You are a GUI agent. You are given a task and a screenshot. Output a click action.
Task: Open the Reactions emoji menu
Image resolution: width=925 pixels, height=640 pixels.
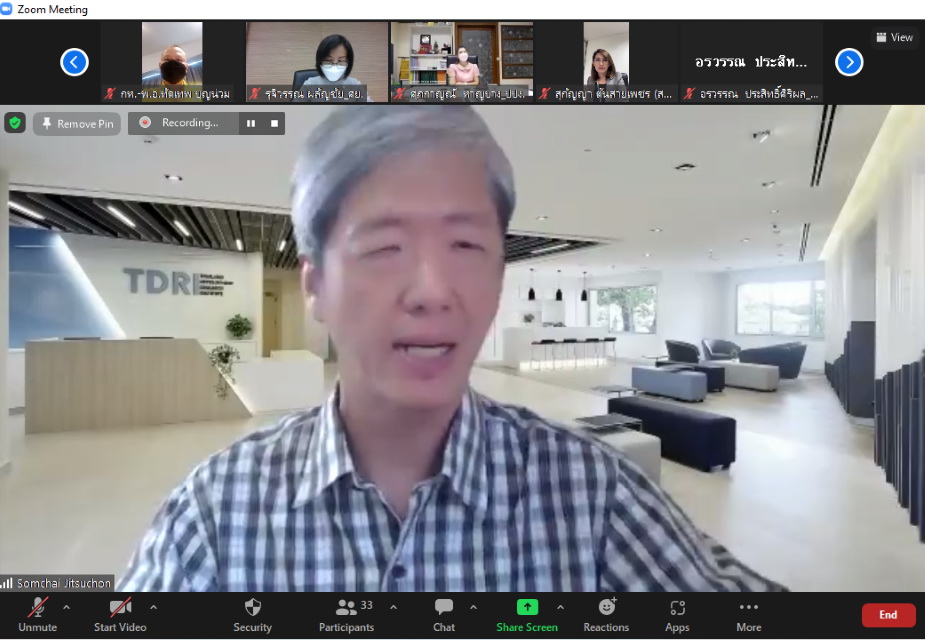606,615
